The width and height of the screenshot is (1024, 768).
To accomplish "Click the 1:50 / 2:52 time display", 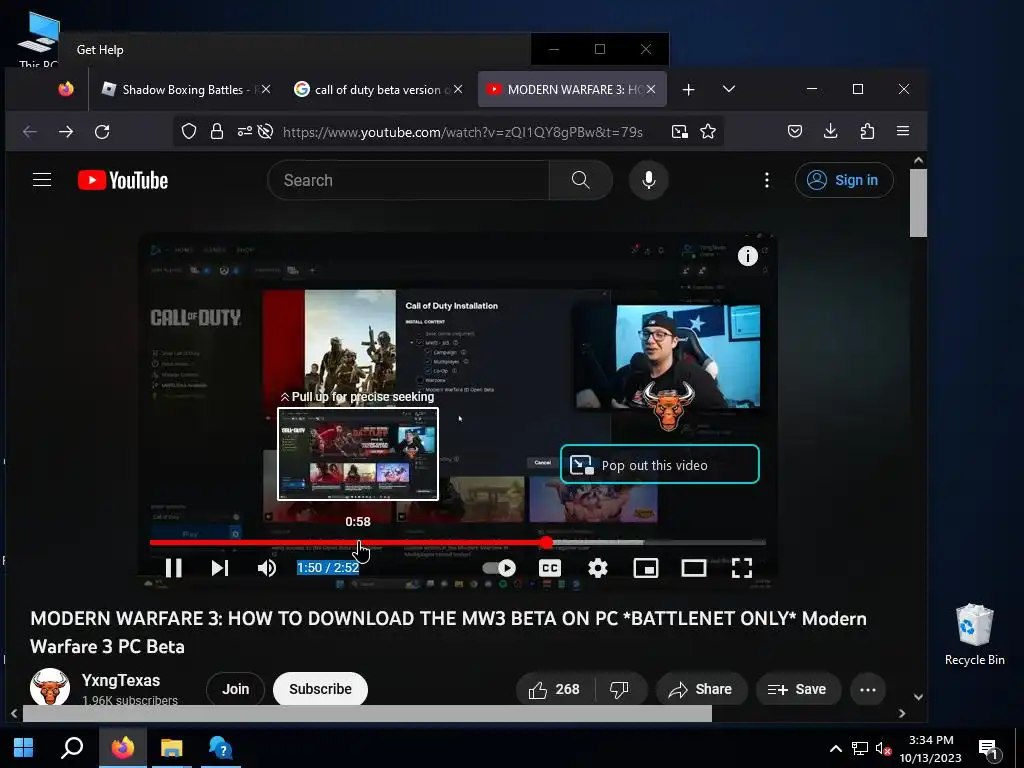I will click(328, 568).
